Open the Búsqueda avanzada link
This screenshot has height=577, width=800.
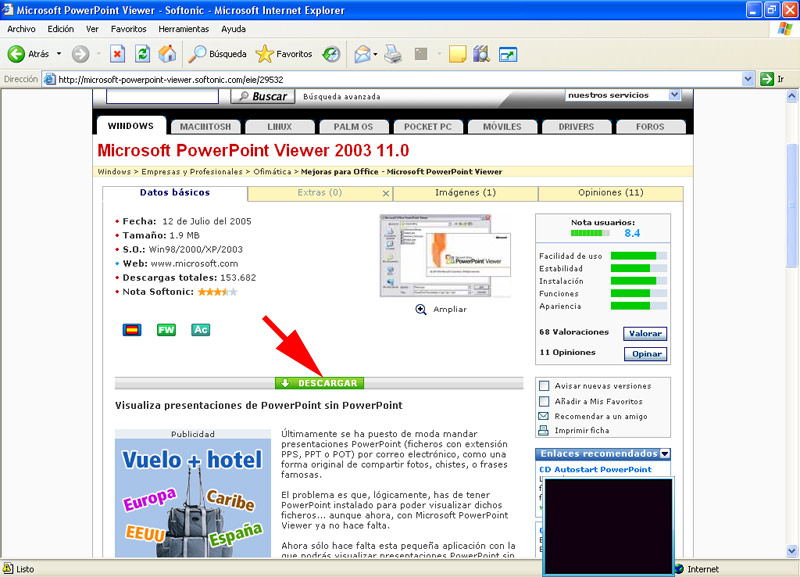342,96
